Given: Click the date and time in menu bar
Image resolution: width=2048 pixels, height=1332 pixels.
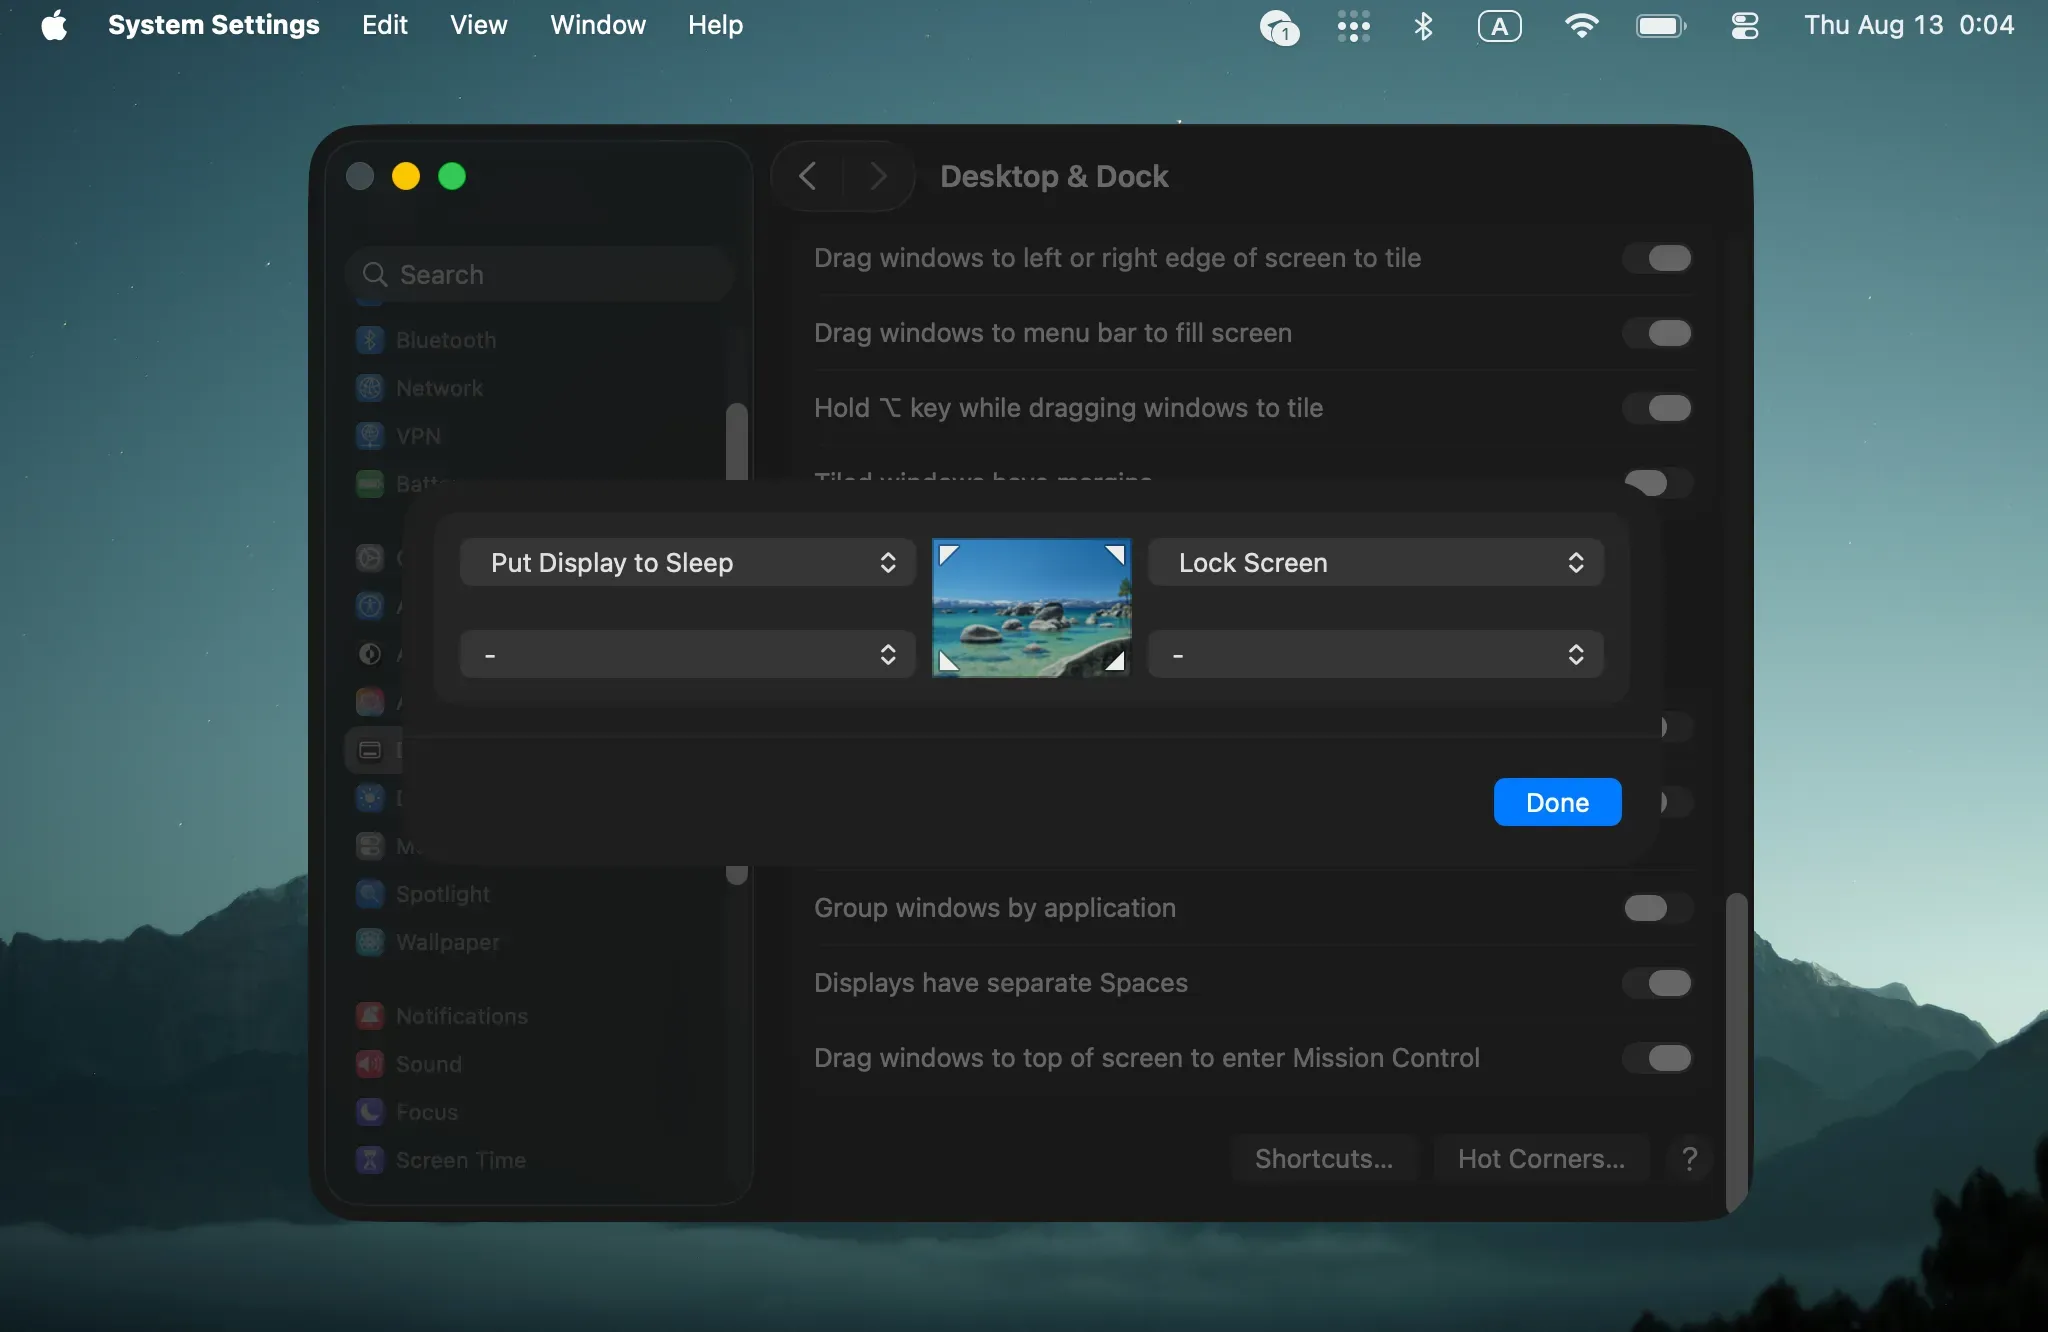Looking at the screenshot, I should point(1909,25).
